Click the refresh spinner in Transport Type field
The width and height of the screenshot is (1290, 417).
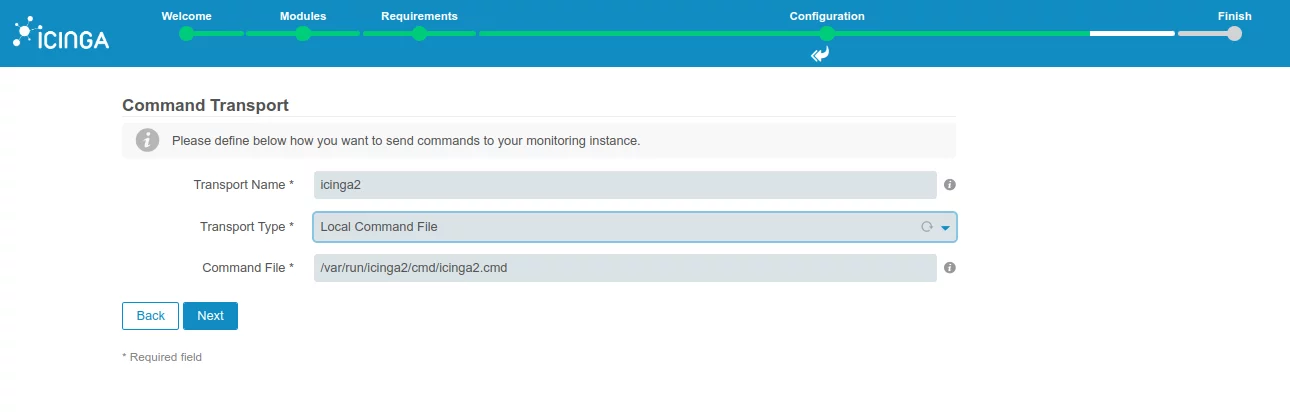(927, 227)
